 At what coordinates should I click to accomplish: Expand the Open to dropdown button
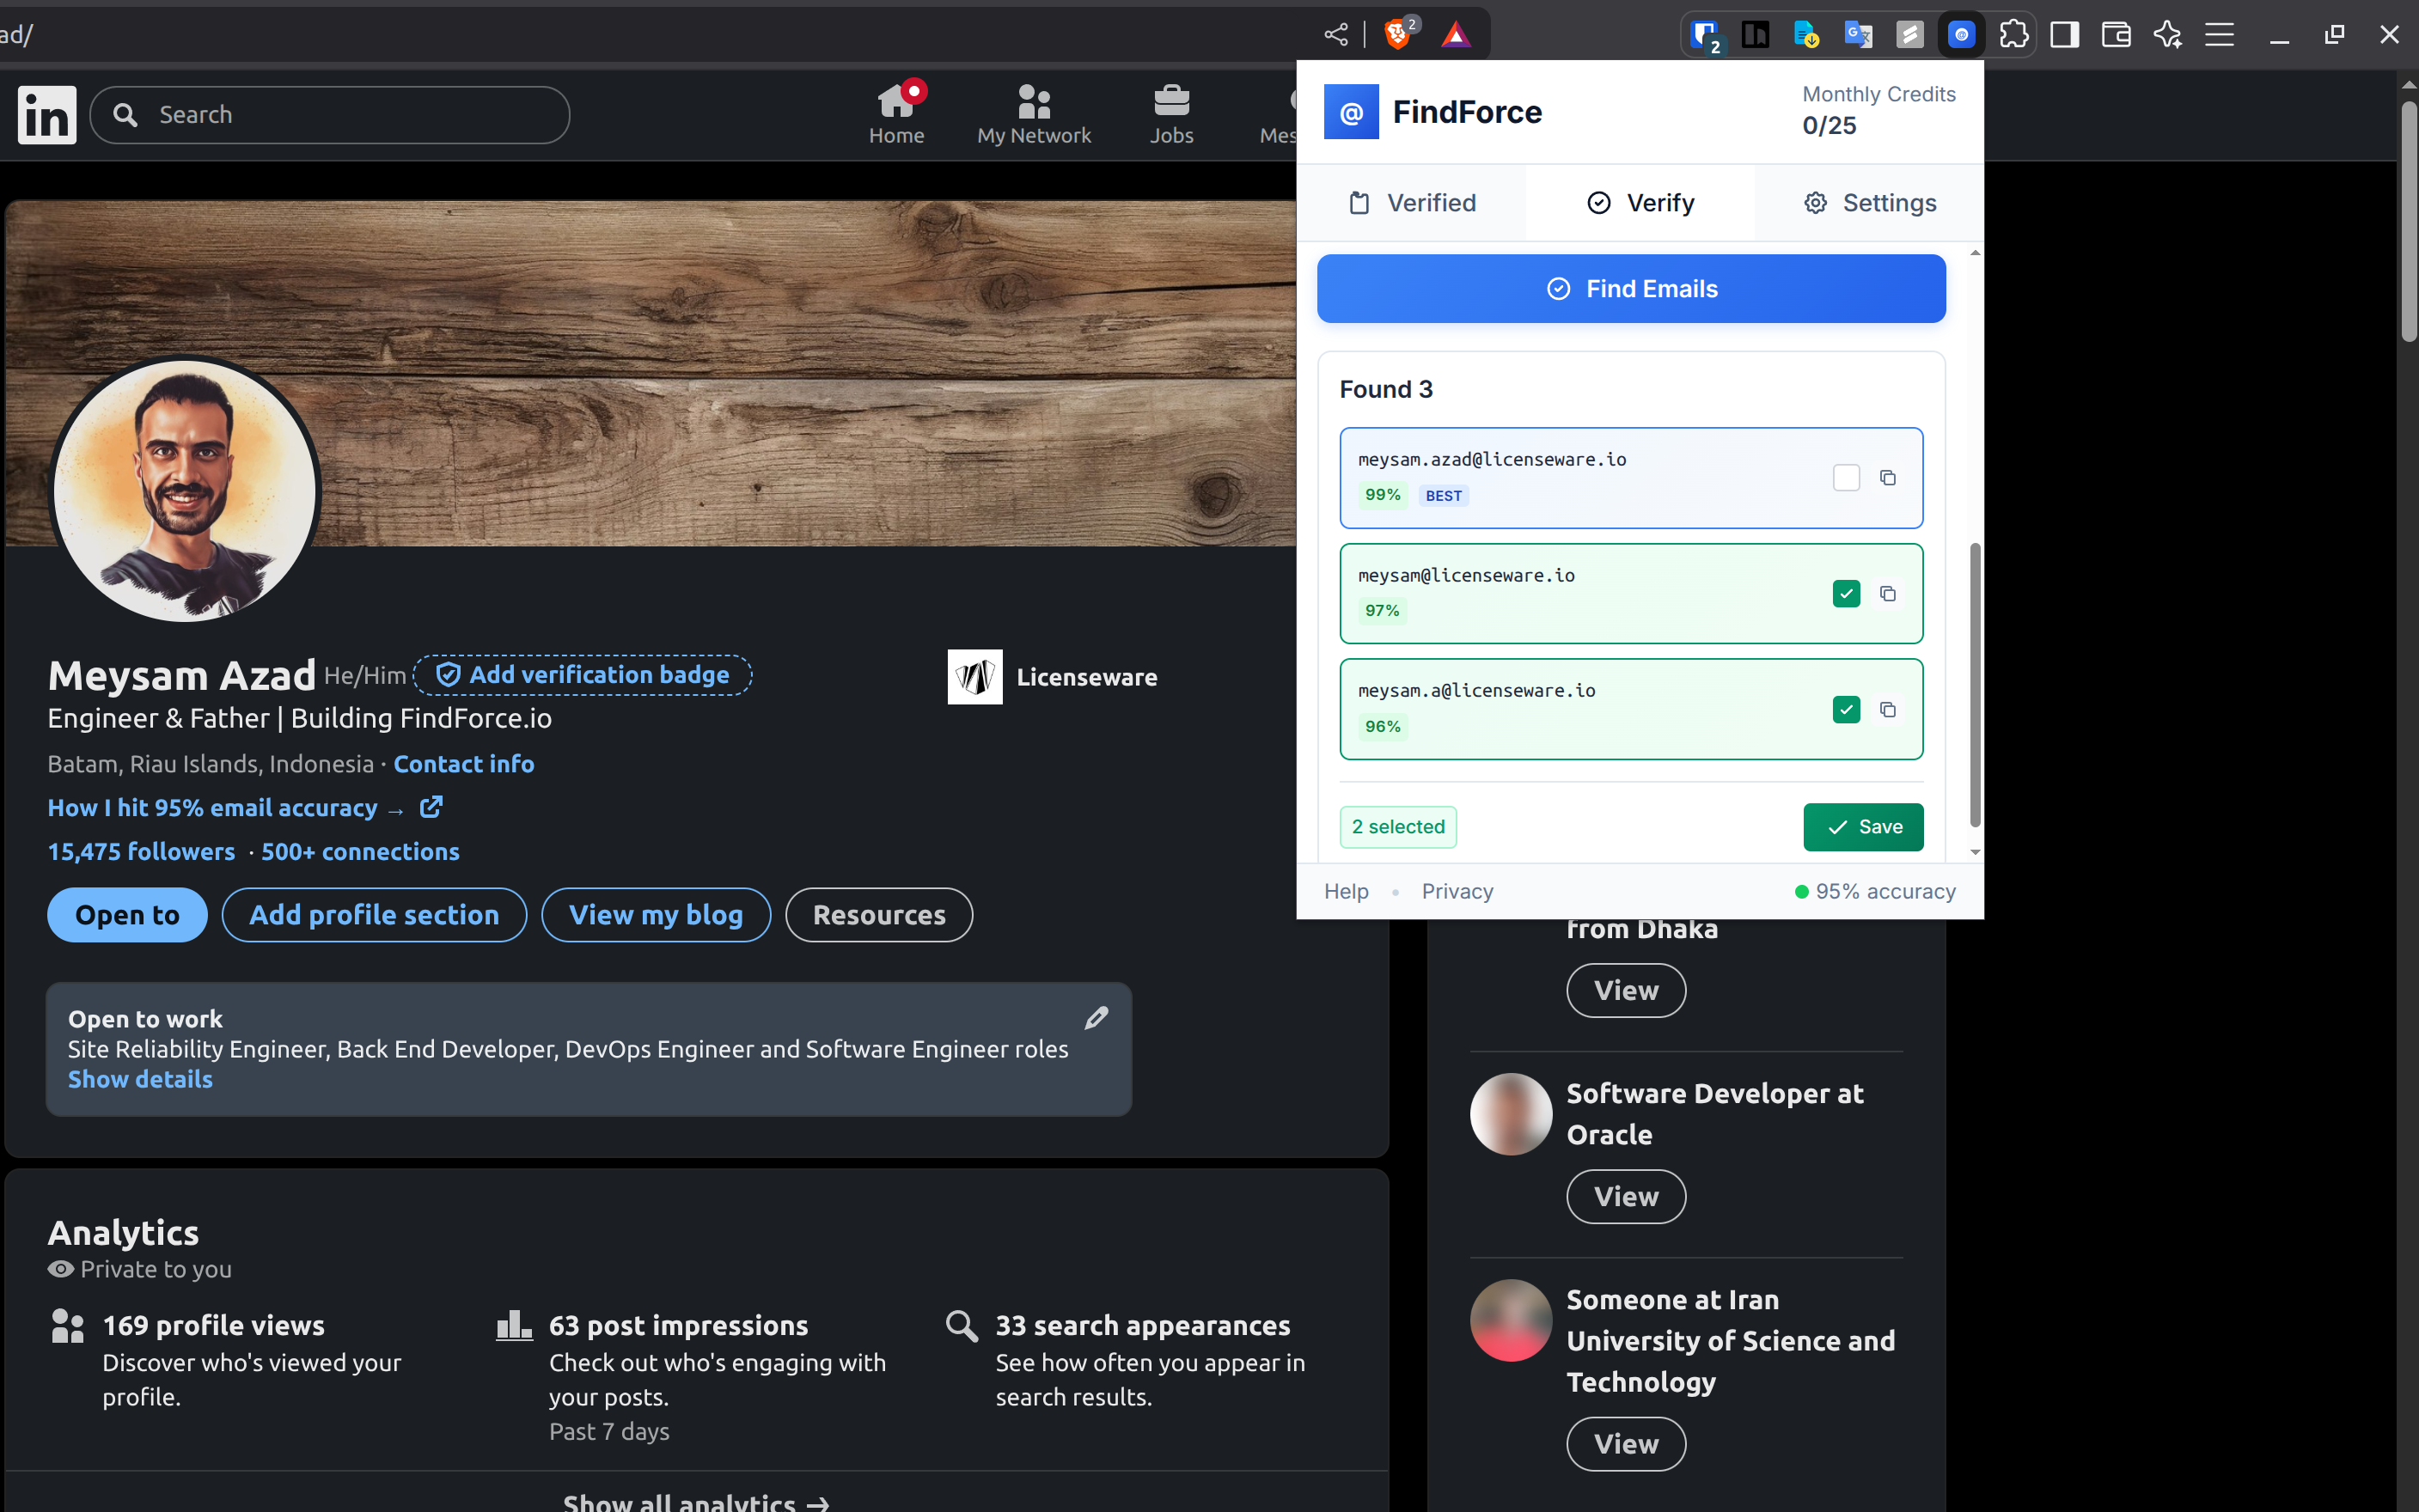point(127,915)
